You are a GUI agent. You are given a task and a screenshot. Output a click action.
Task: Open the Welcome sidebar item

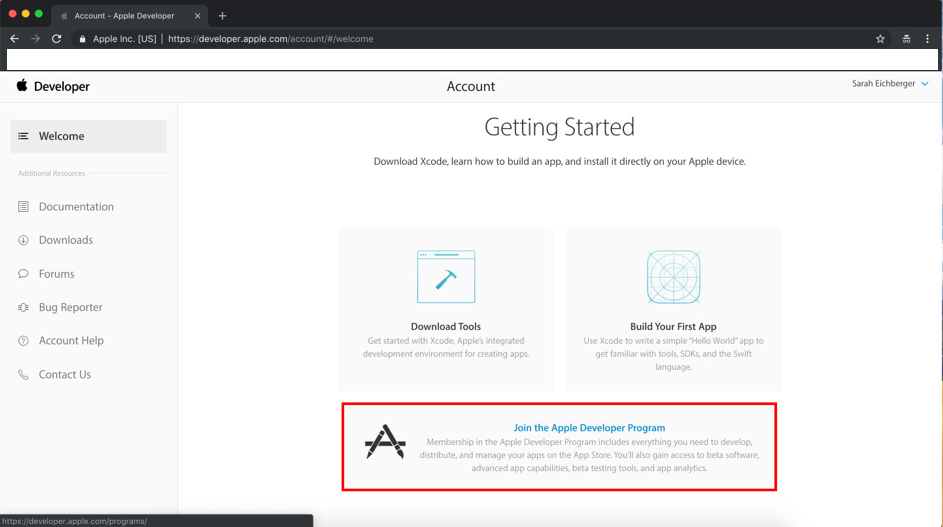click(88, 136)
